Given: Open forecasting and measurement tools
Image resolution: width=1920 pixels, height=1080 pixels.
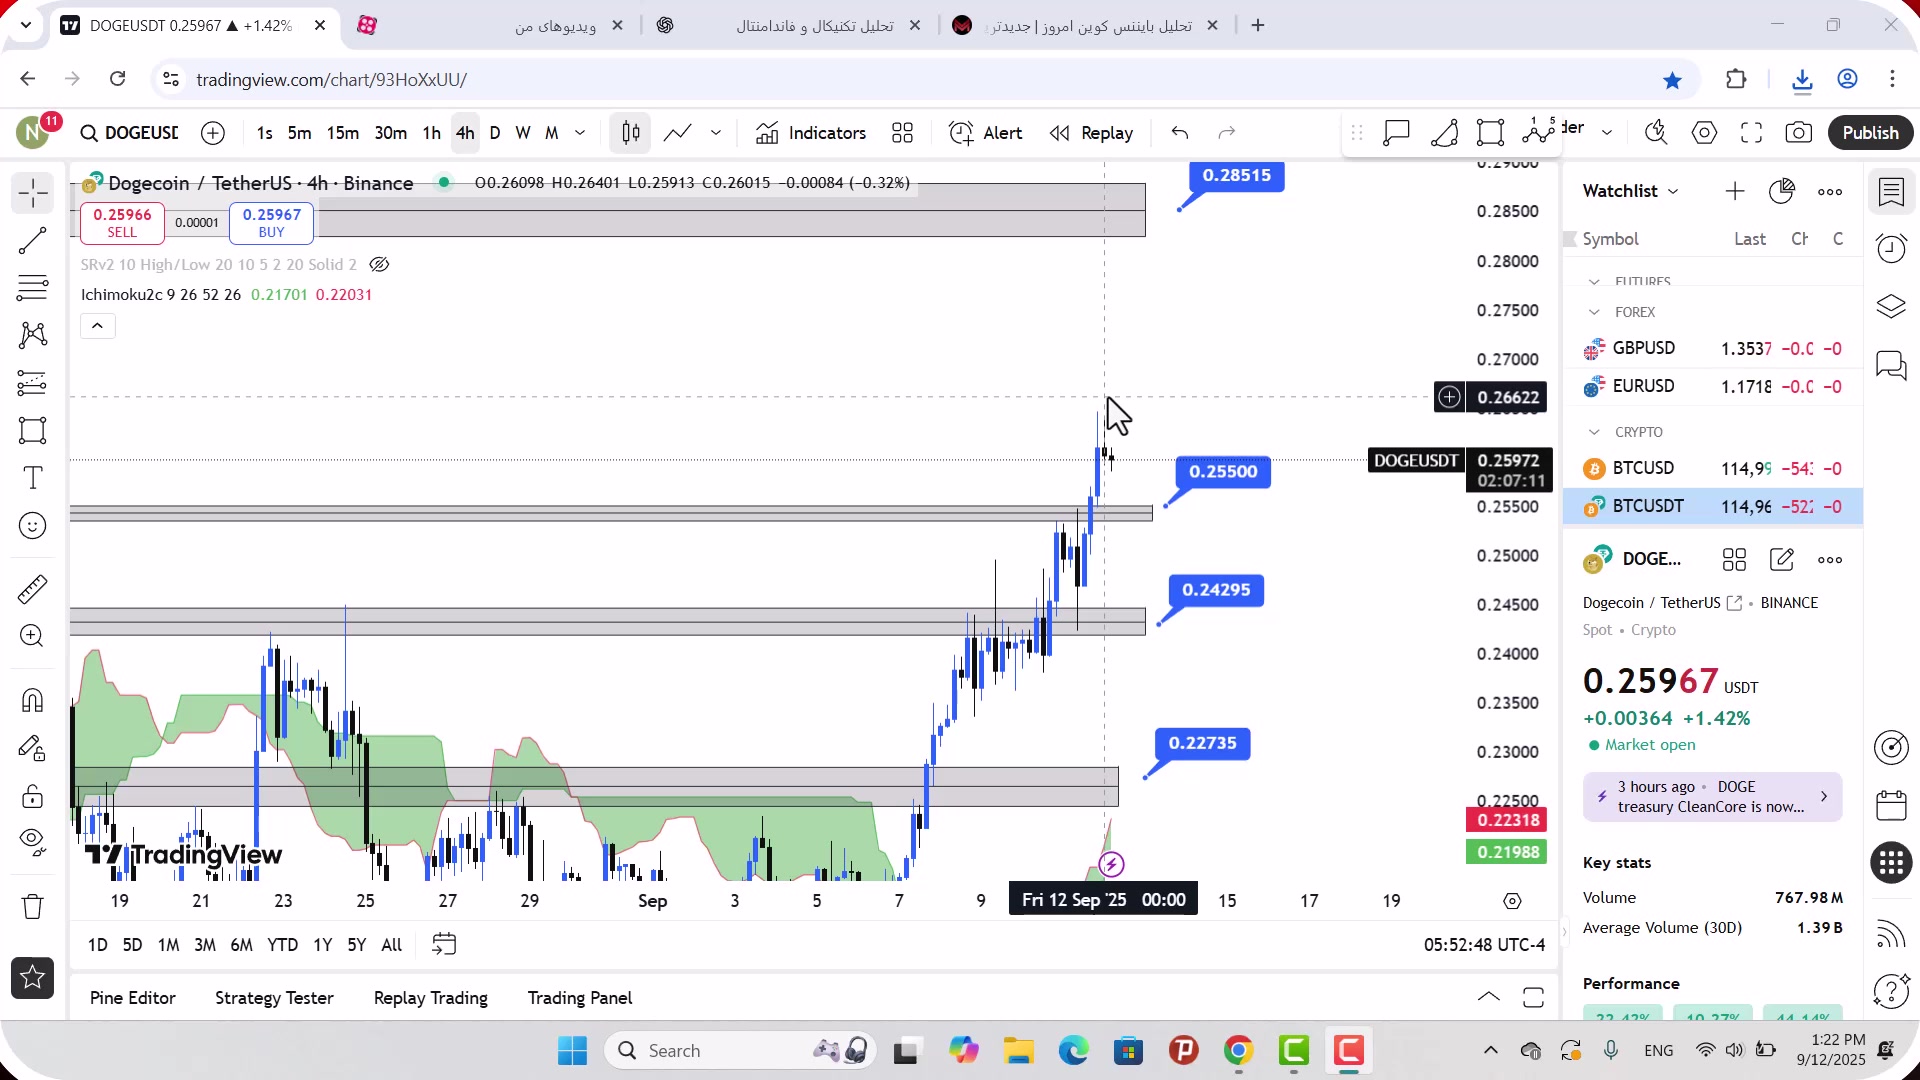Looking at the screenshot, I should 33,383.
